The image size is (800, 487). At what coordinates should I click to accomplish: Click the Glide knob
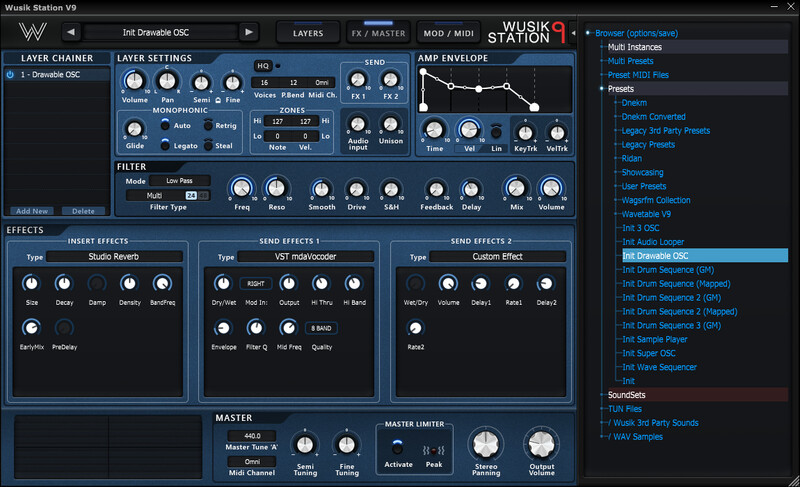click(x=134, y=129)
